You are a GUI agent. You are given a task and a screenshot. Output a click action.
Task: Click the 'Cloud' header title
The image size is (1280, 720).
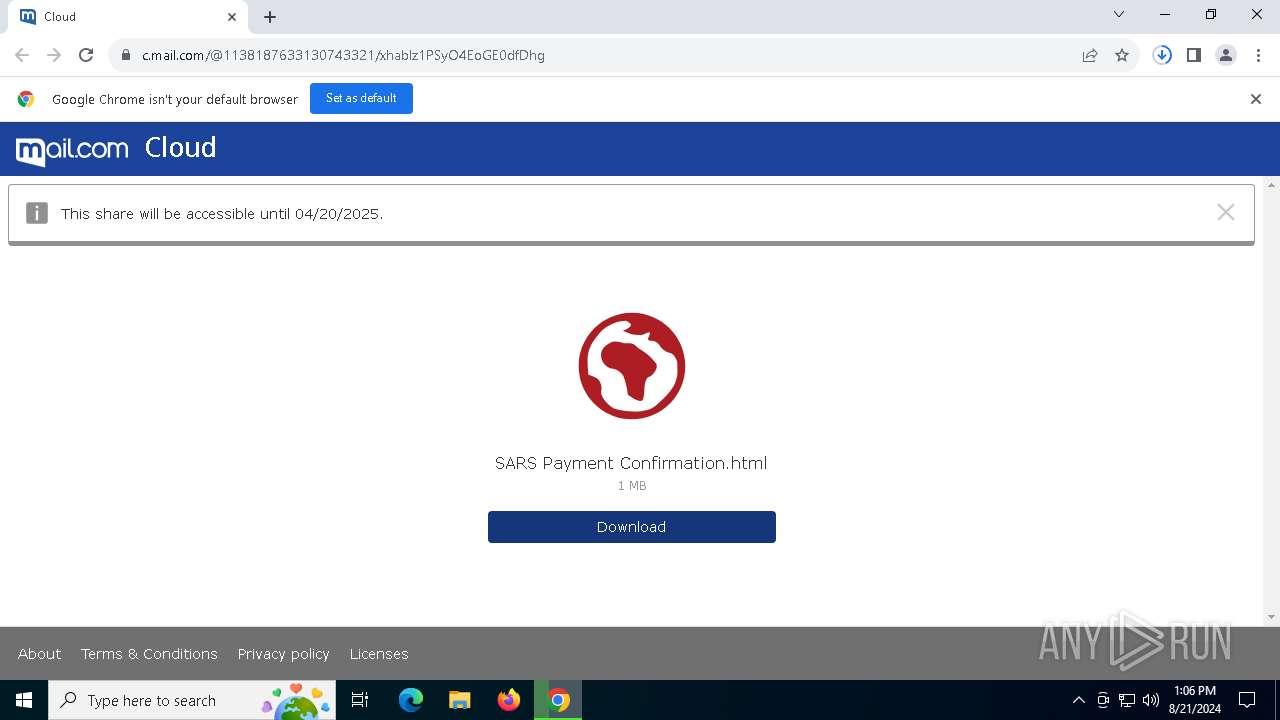[180, 148]
